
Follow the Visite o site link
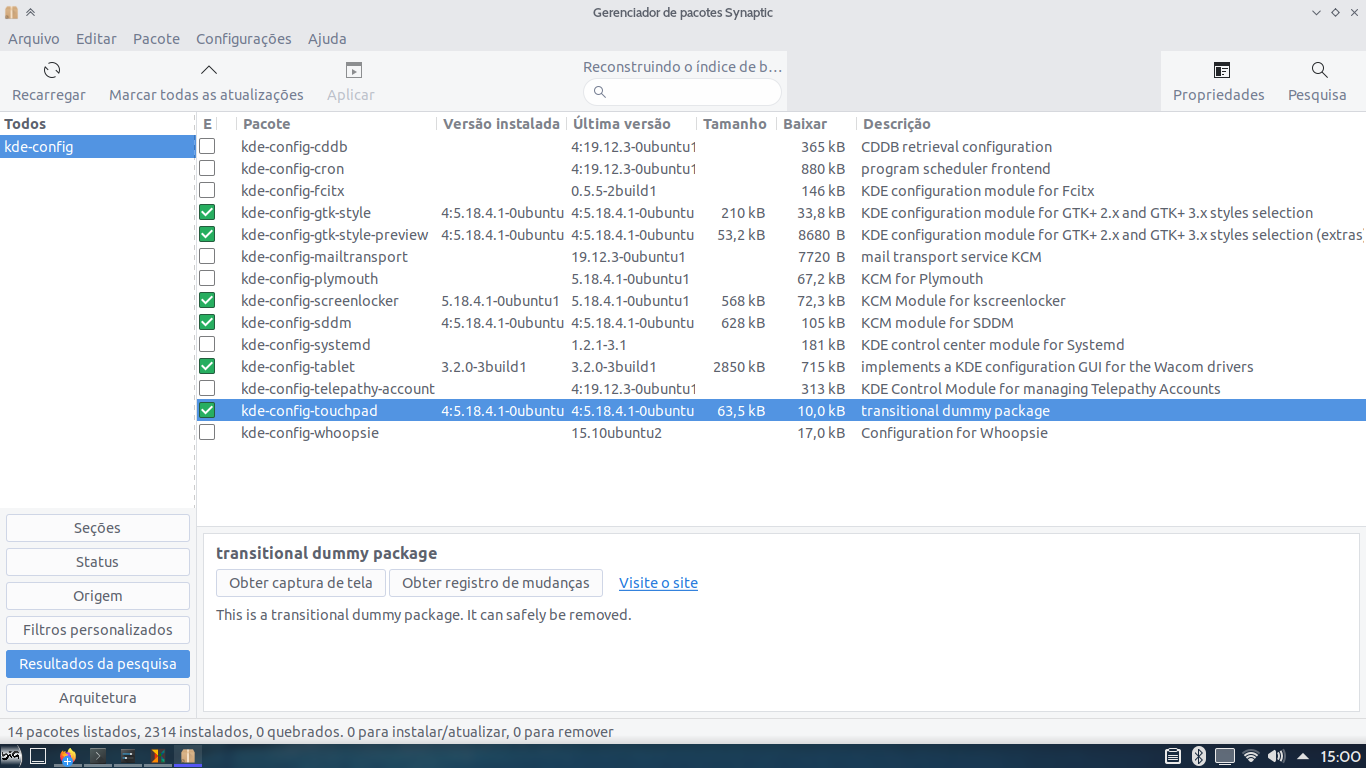pyautogui.click(x=658, y=583)
